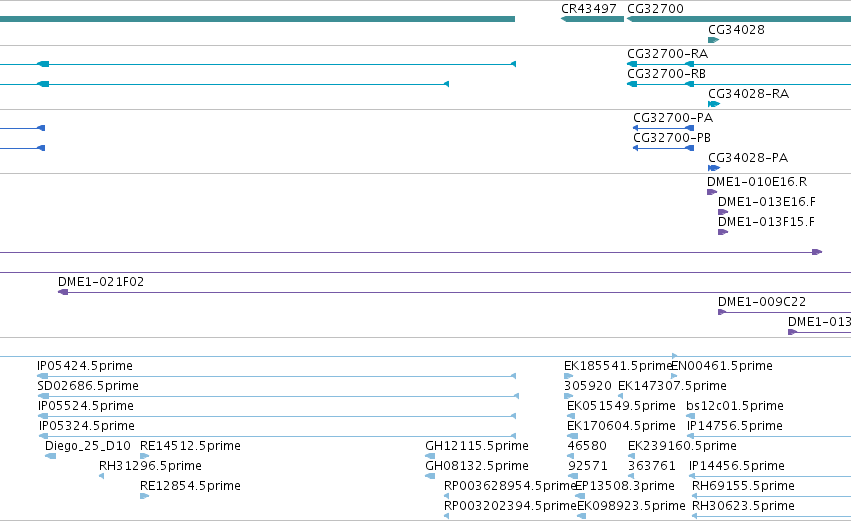Select the CG32700-RB transcript label
Screen dimensions: 851x521
[x=666, y=74]
